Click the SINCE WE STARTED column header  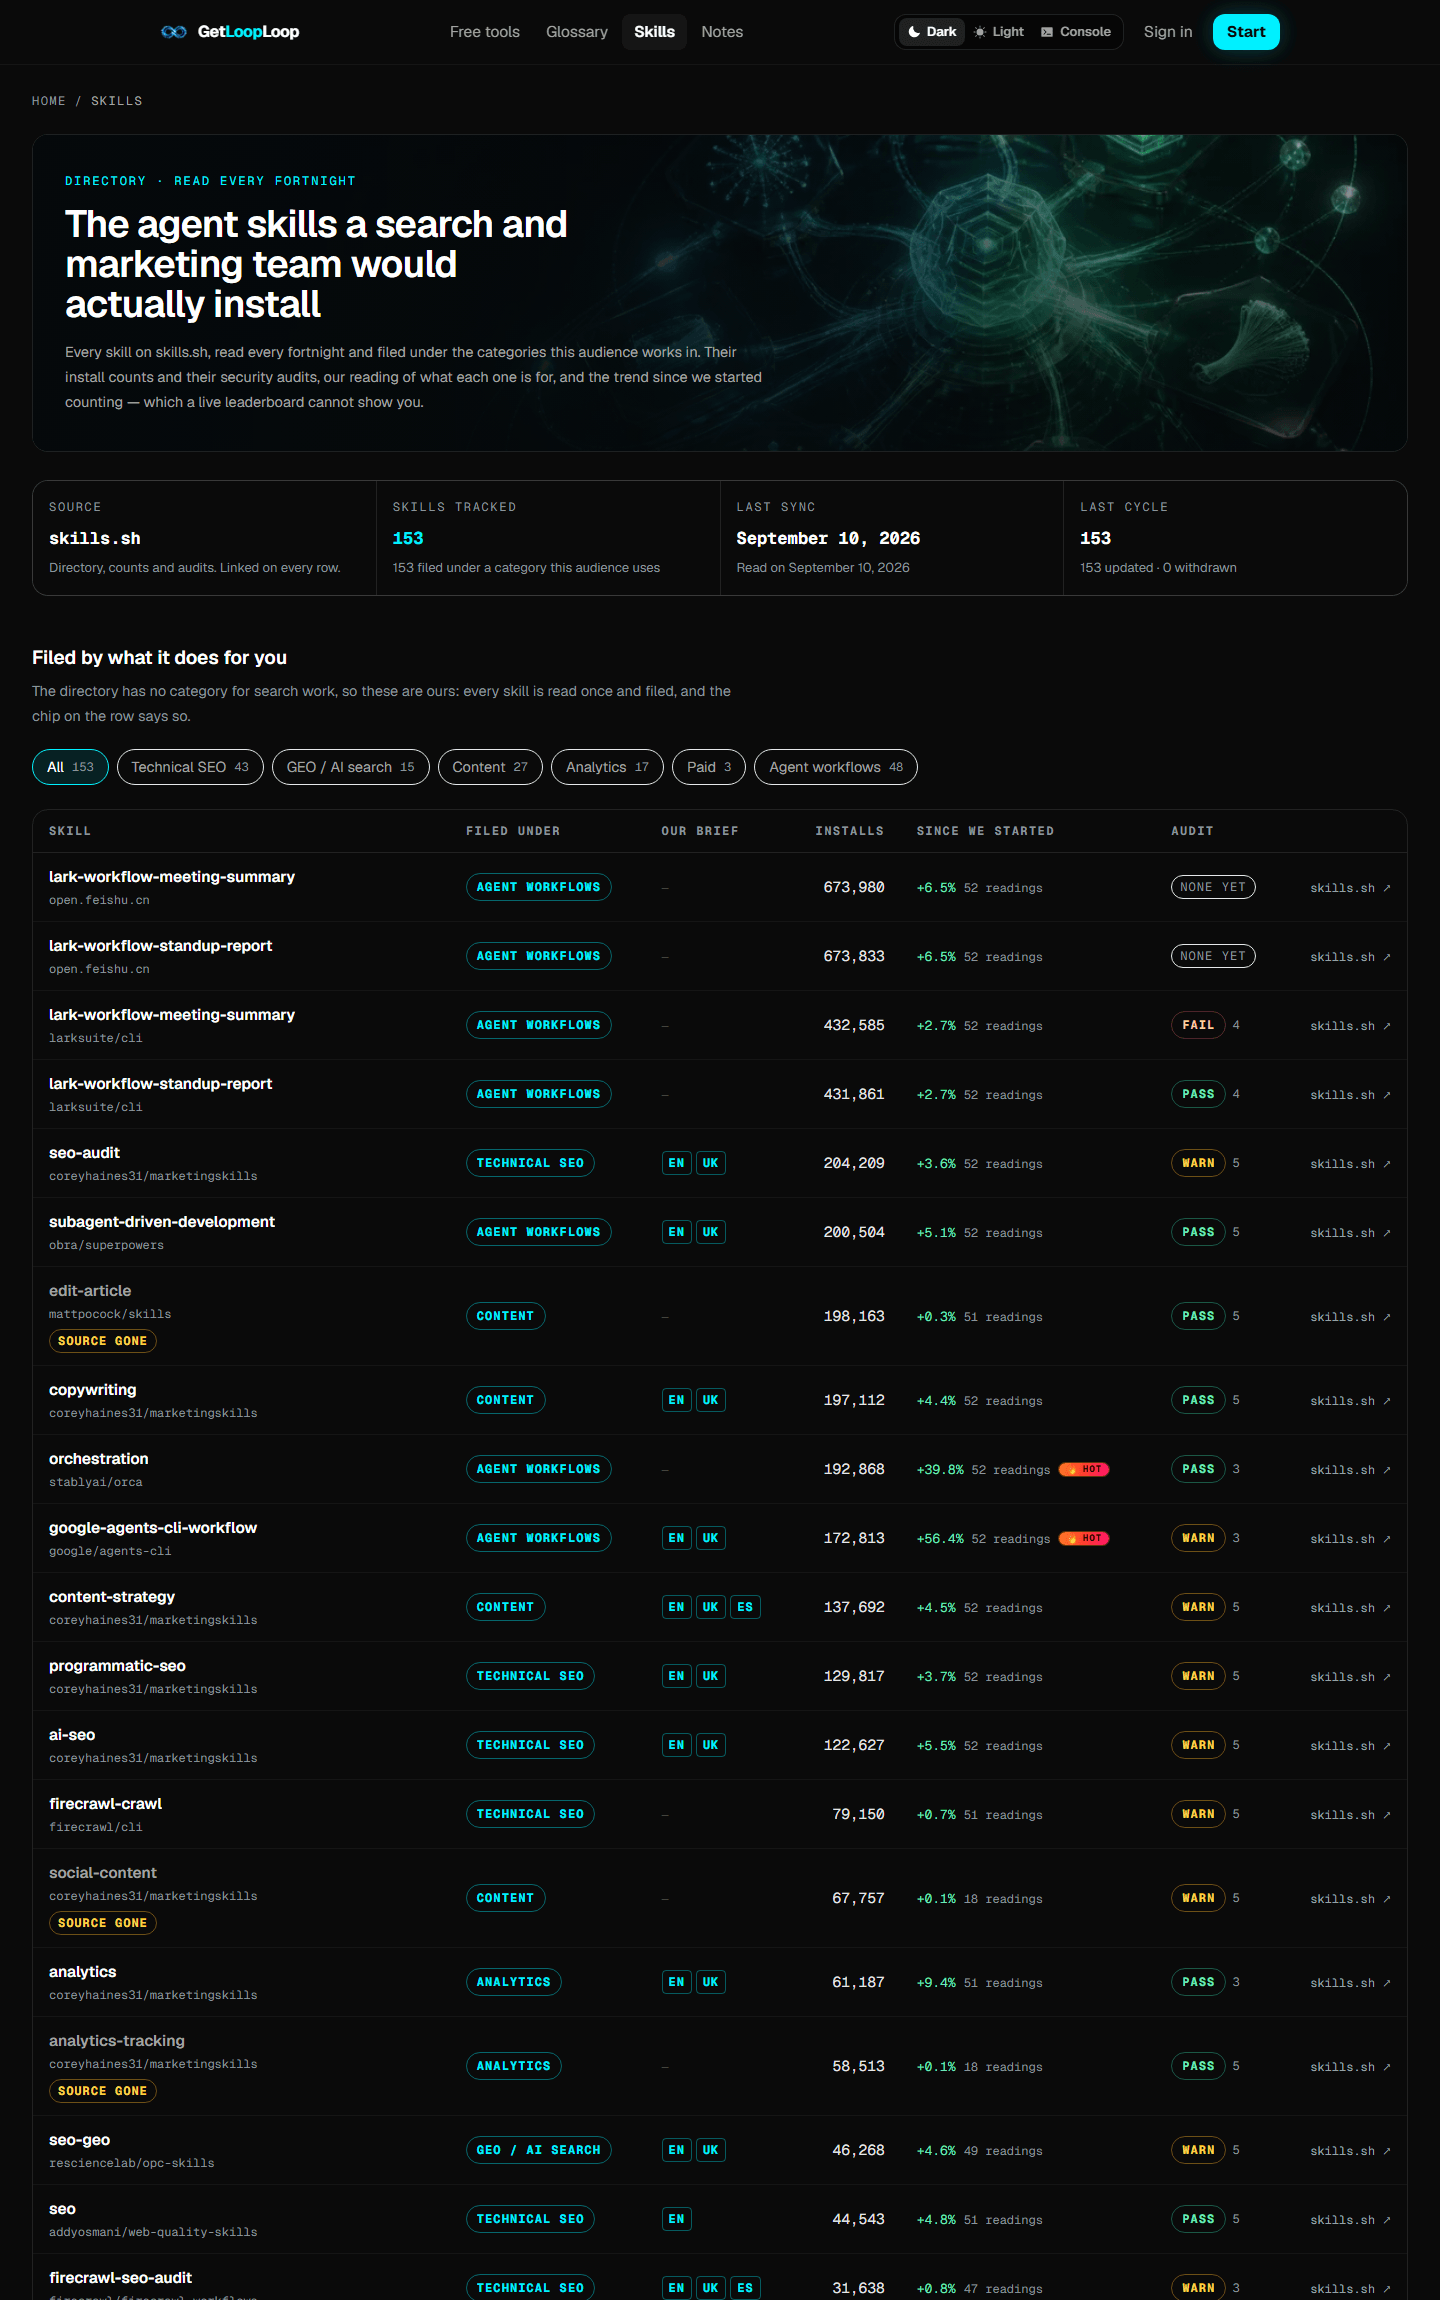point(985,831)
